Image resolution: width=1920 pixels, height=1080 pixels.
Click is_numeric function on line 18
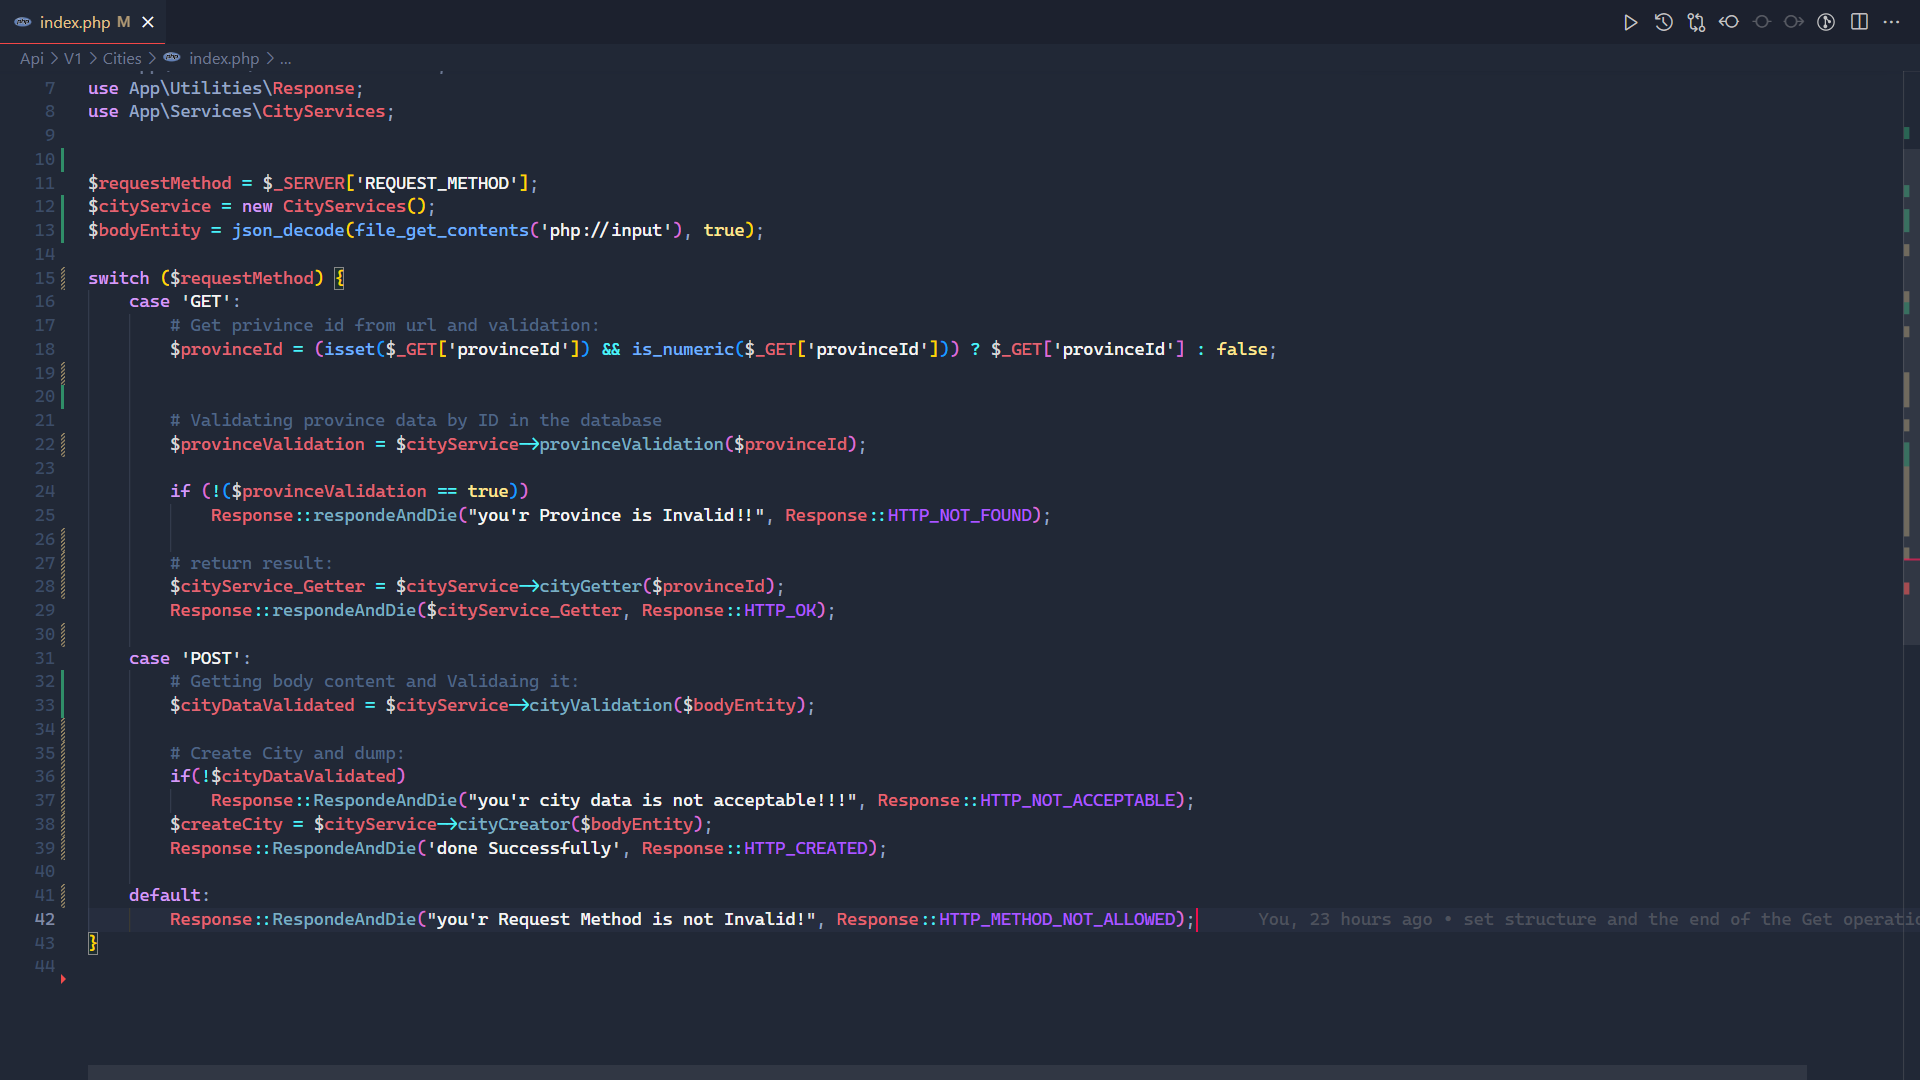pyautogui.click(x=683, y=350)
